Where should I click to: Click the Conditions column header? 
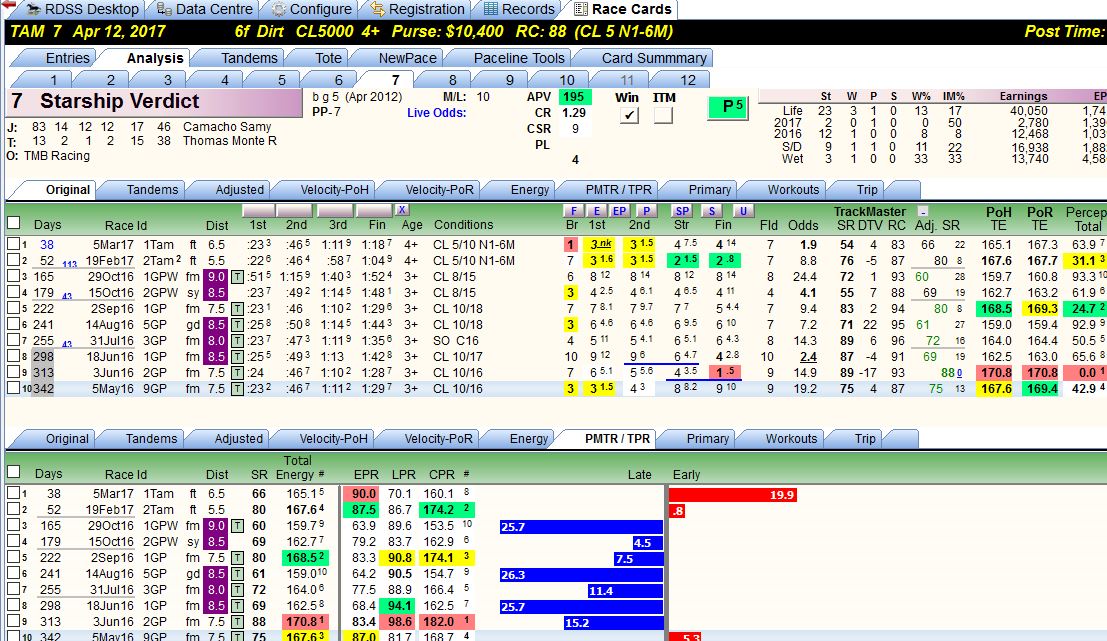463,224
